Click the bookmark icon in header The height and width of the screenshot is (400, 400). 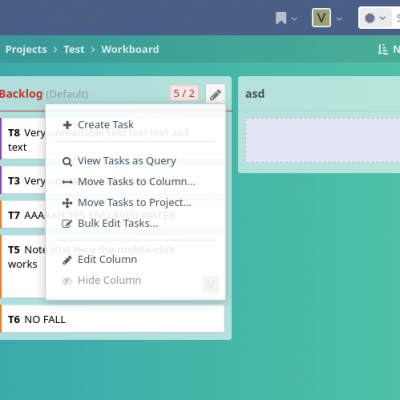(x=281, y=18)
